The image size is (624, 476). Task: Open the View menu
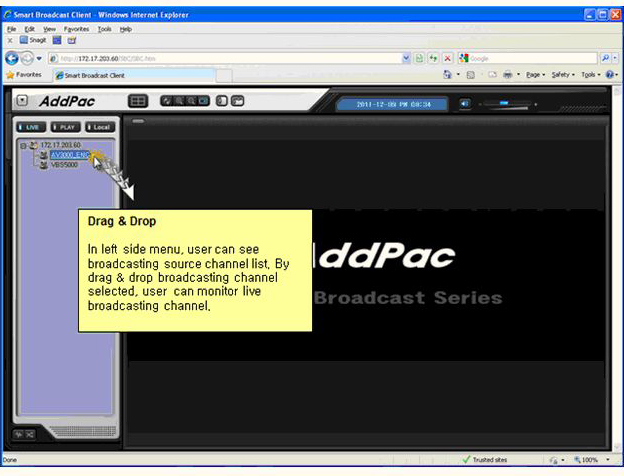click(49, 29)
